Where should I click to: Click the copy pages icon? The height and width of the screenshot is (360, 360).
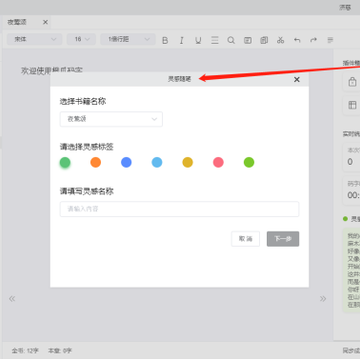coord(264,40)
